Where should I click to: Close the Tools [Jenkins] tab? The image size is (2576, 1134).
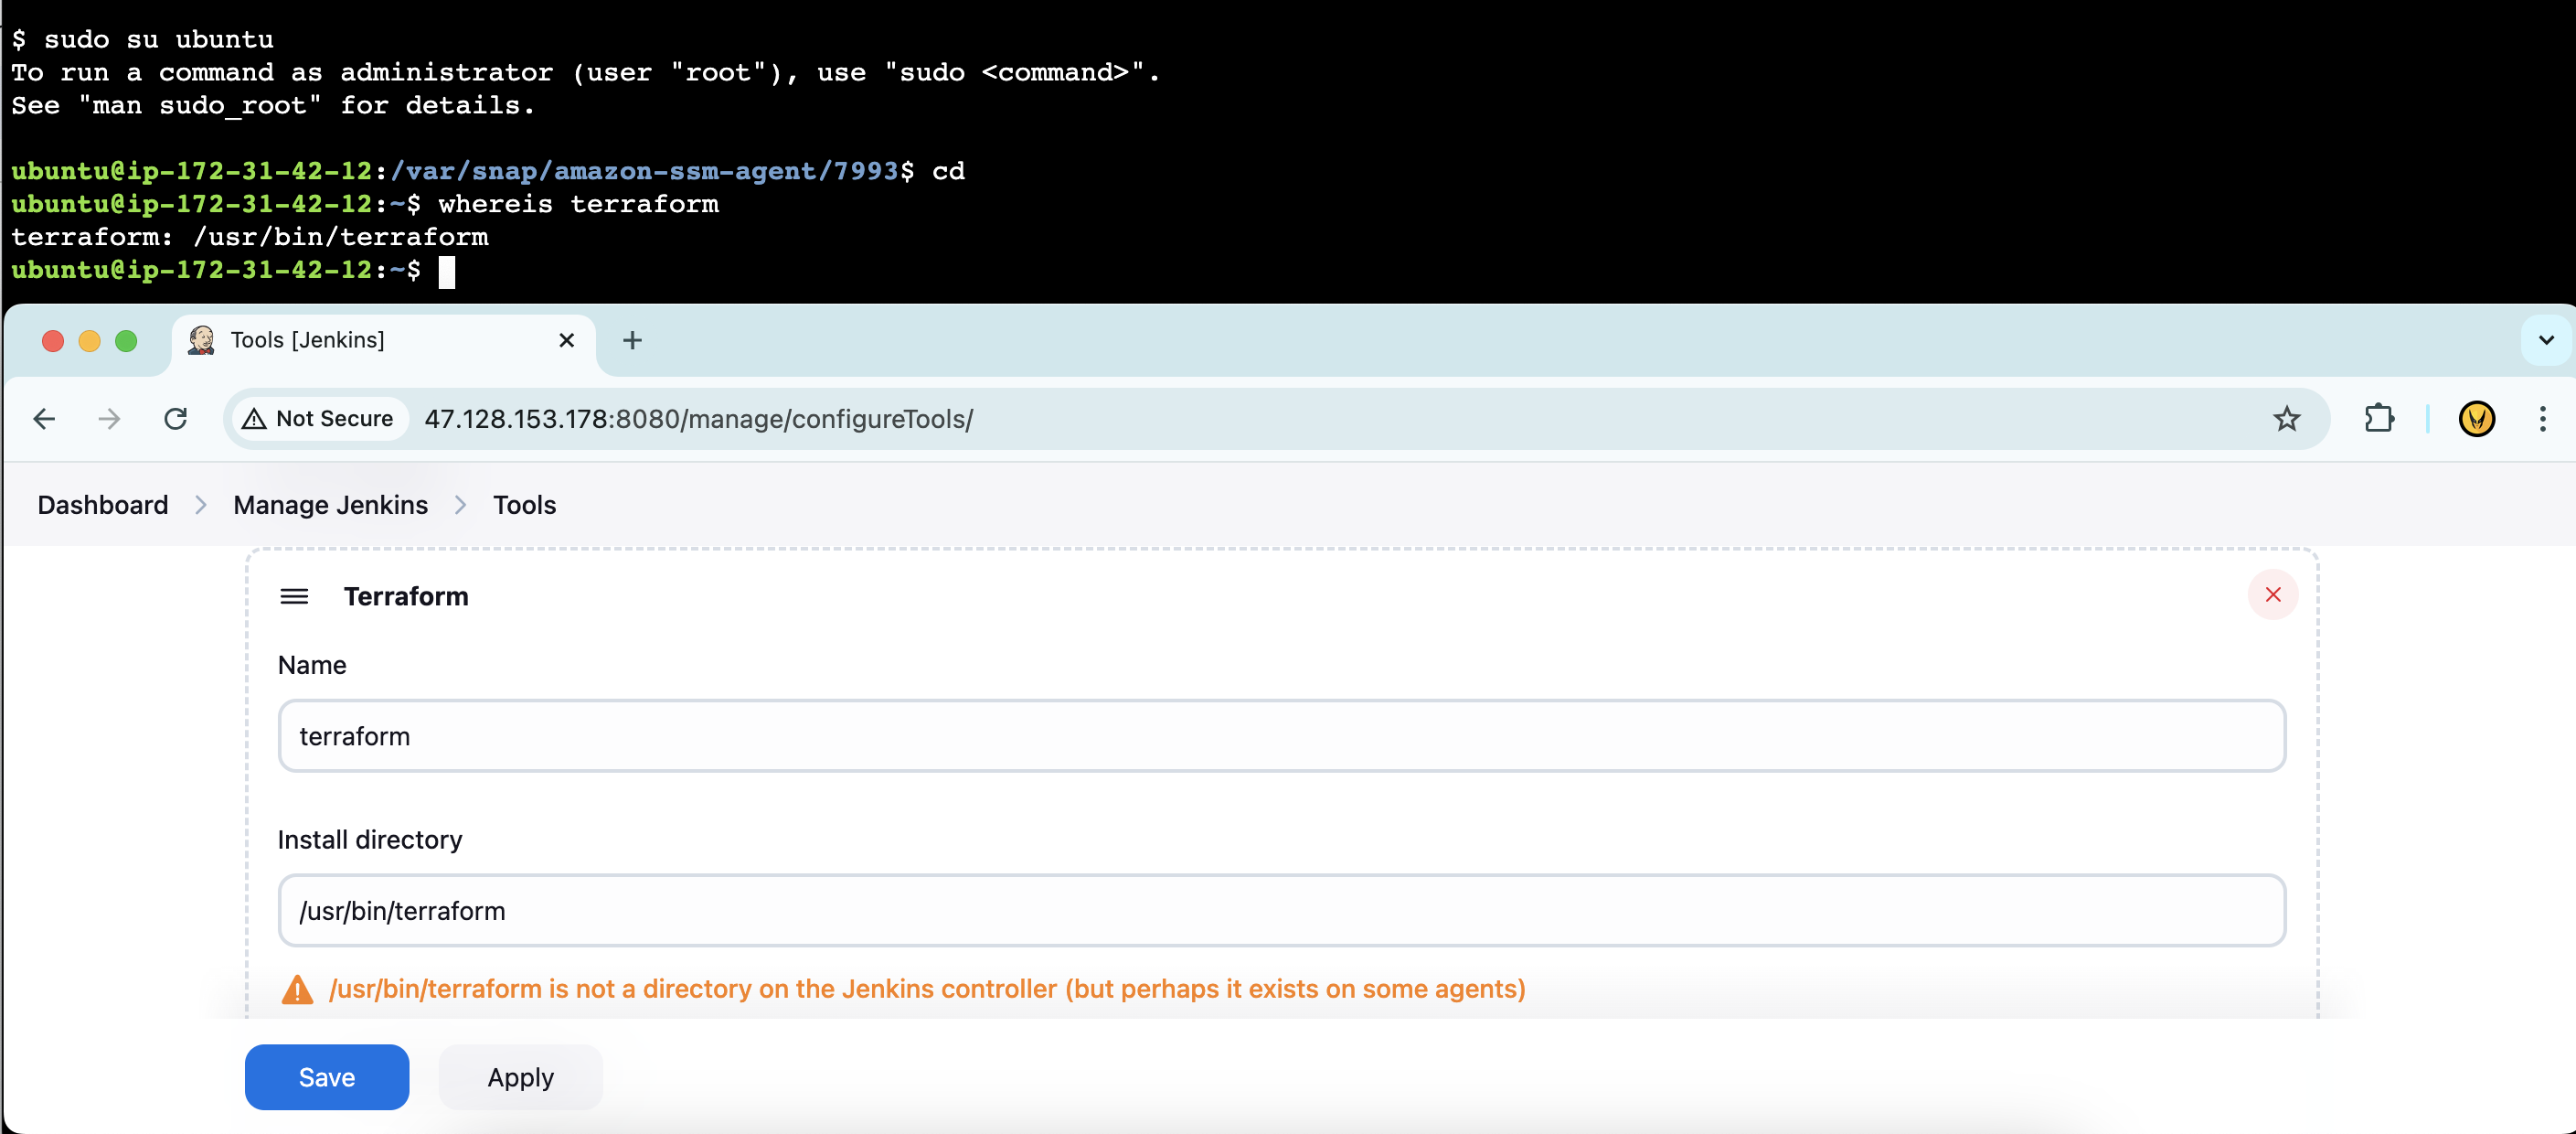point(566,341)
